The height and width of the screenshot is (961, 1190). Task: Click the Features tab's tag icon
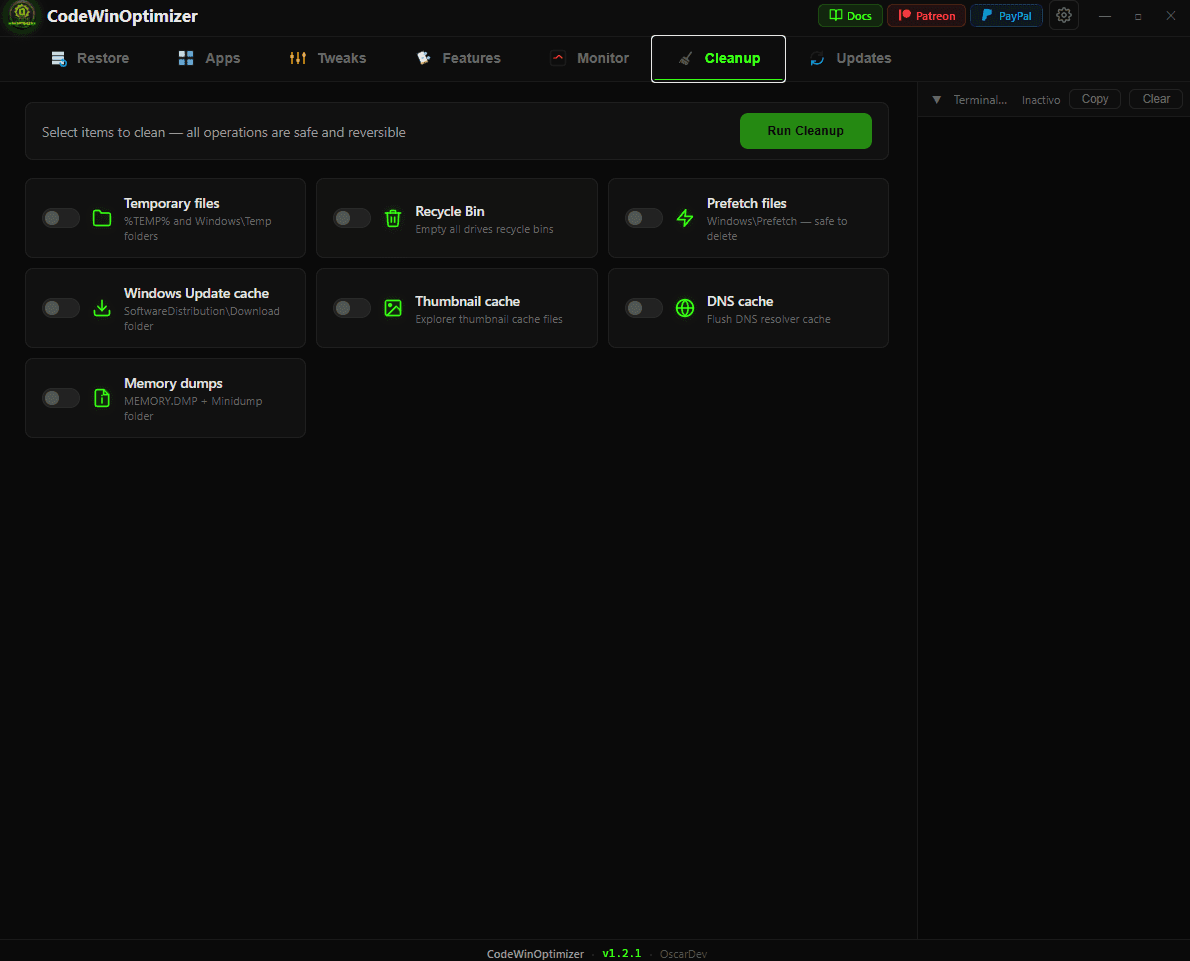point(423,58)
